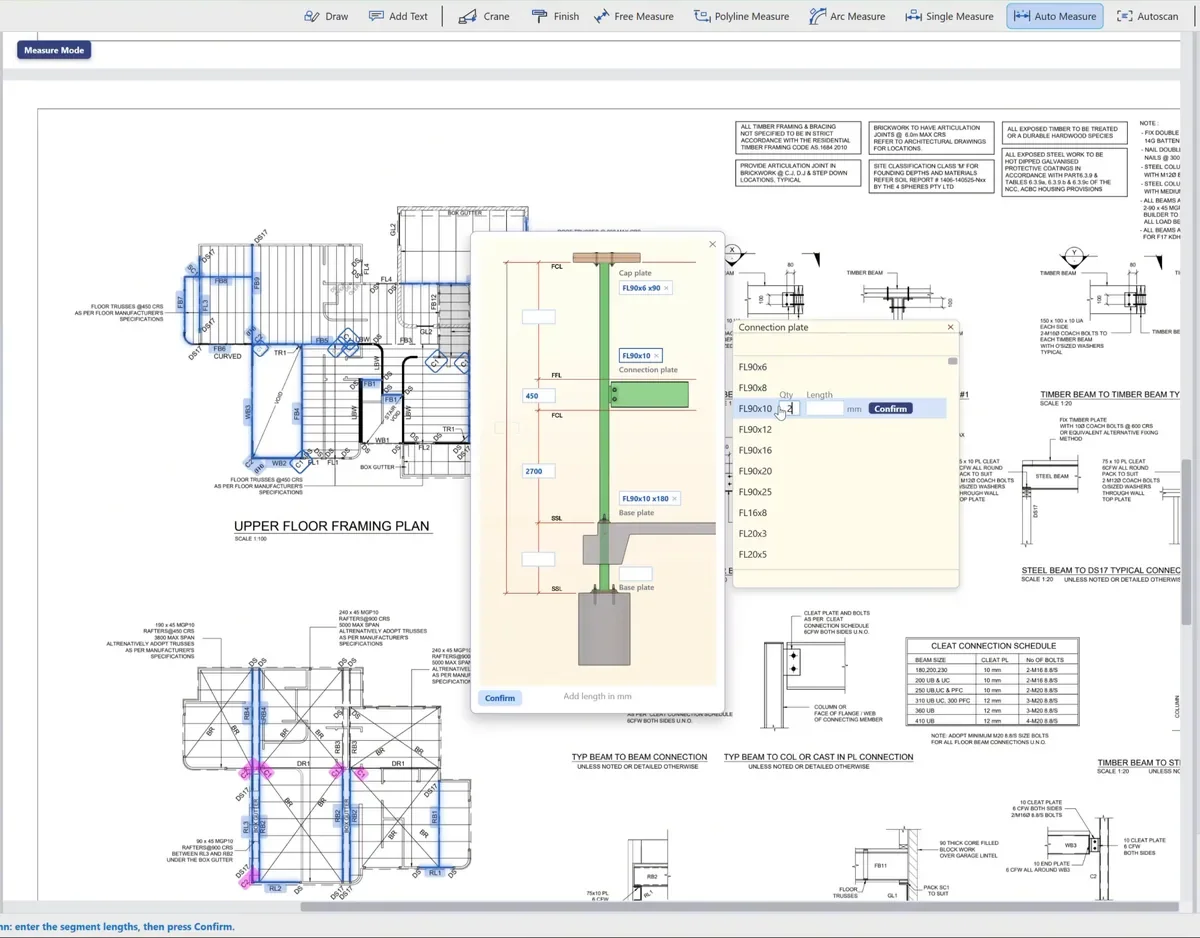Click the Connection plate list scrollbar thumb
1200x938 pixels.
pyautogui.click(x=952, y=361)
